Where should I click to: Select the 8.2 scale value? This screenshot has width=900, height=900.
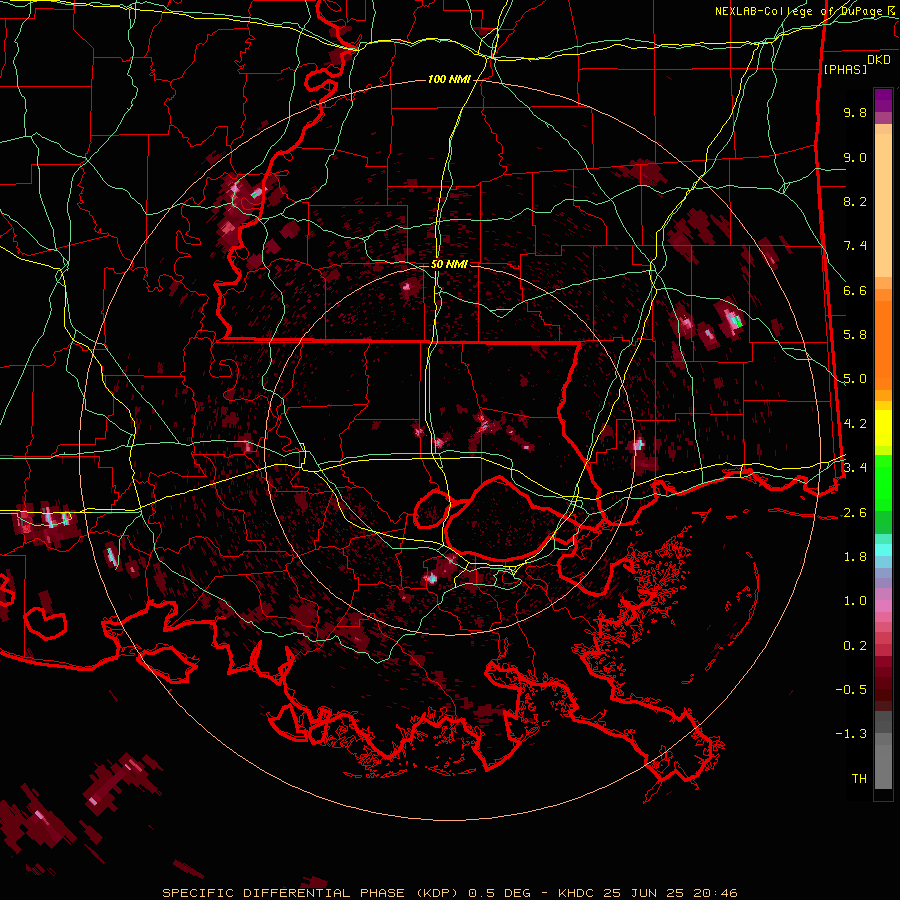pyautogui.click(x=855, y=201)
